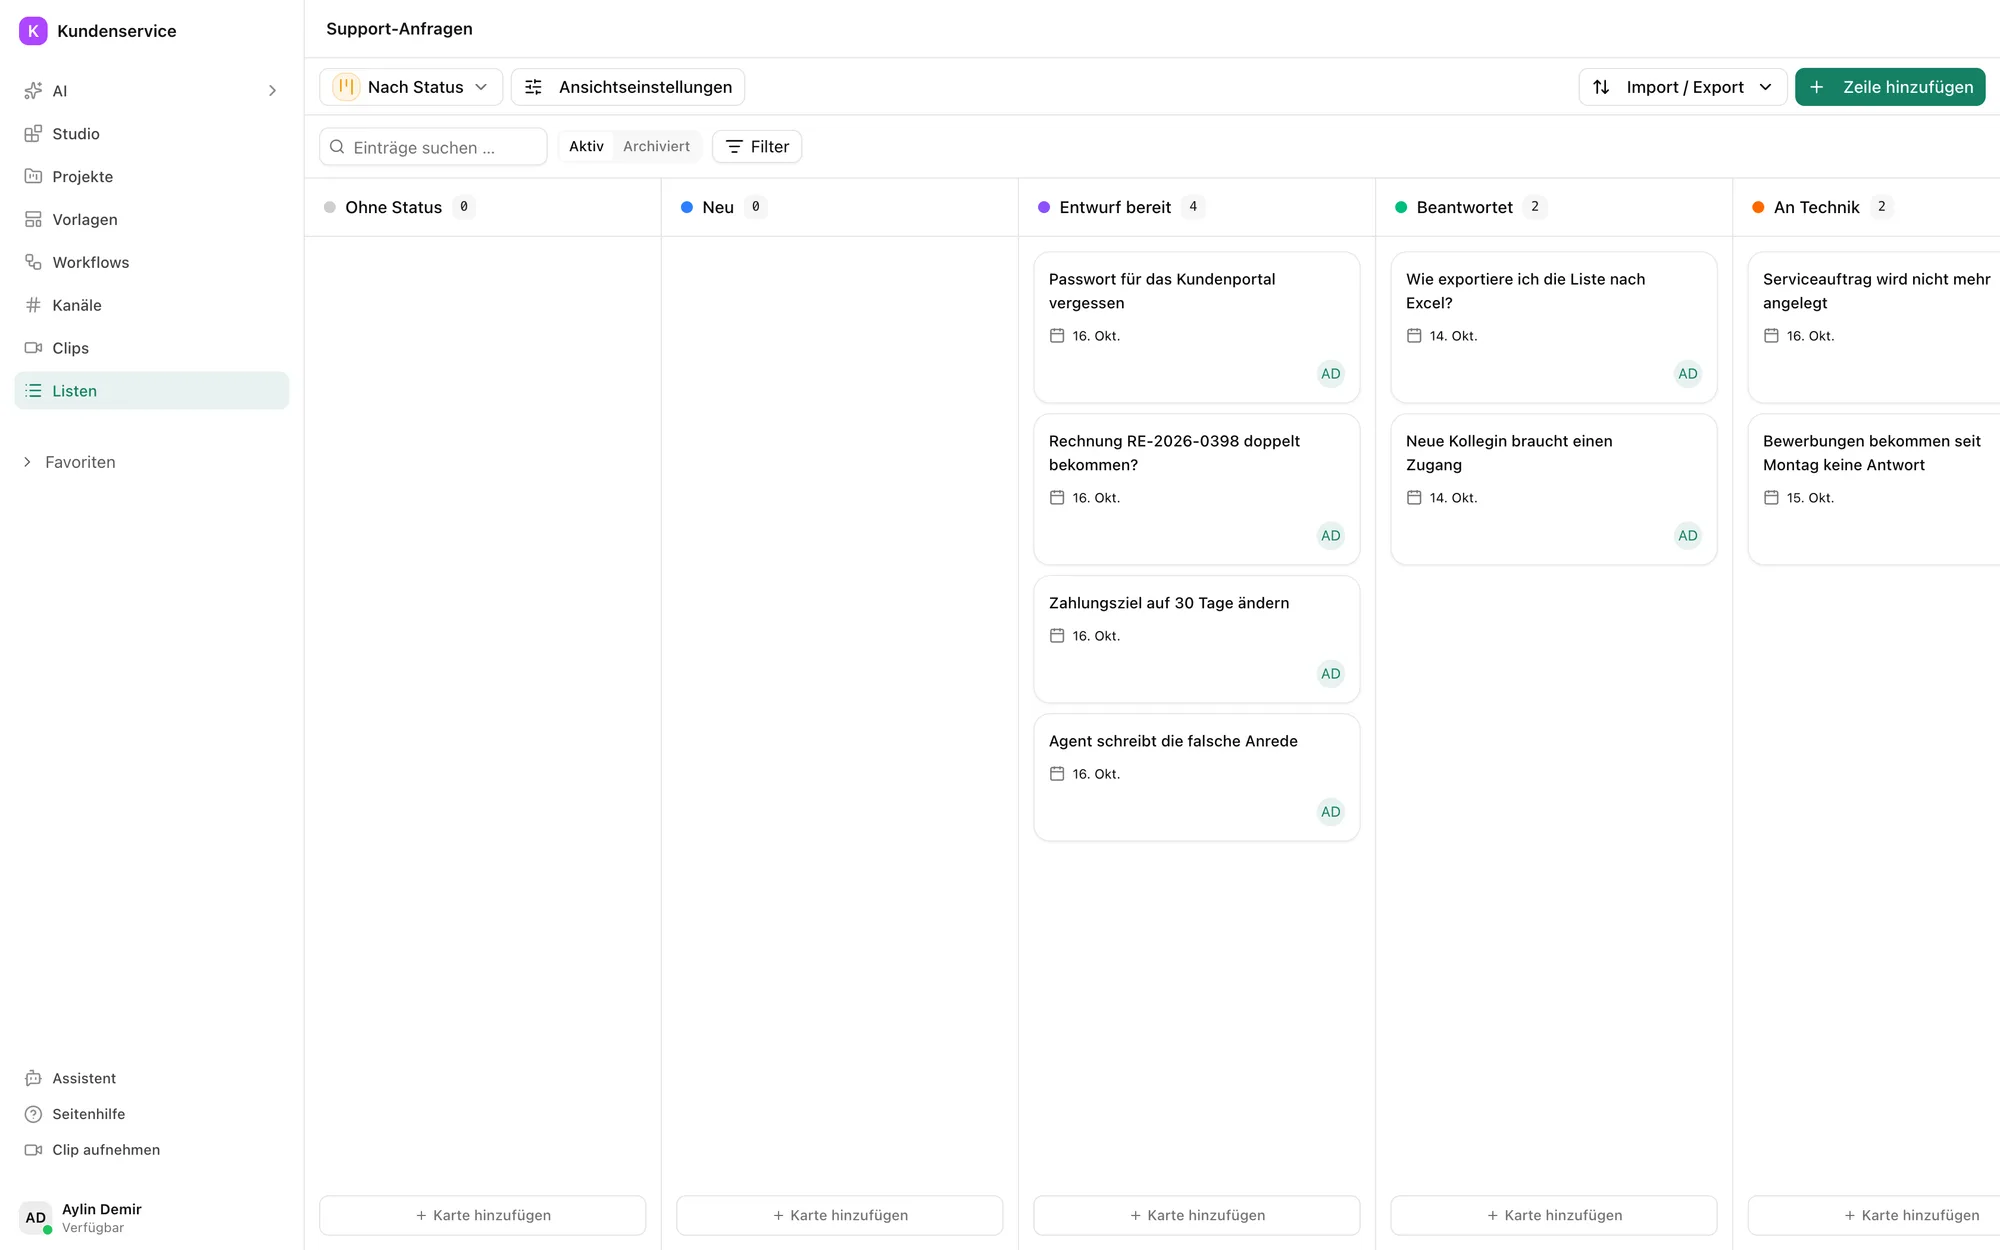Image resolution: width=2000 pixels, height=1250 pixels.
Task: Click the calendar icon on Zahlungsziel card
Action: pyautogui.click(x=1057, y=636)
